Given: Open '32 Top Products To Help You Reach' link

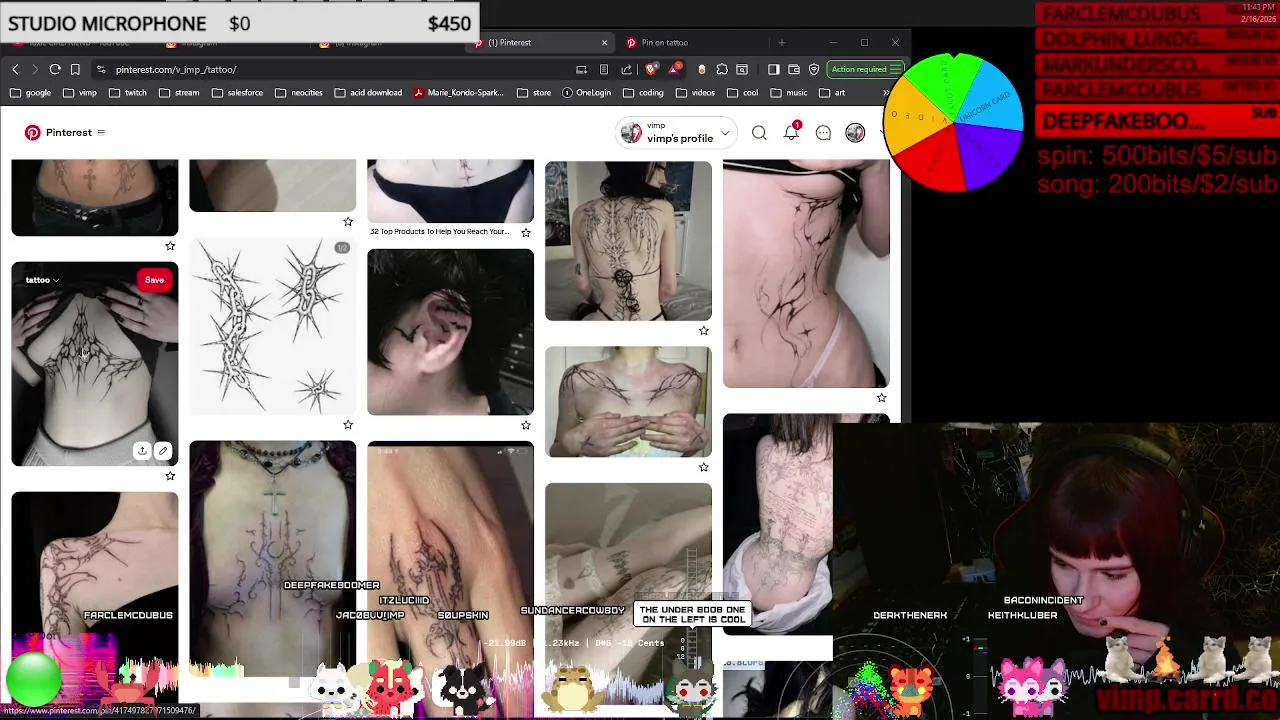Looking at the screenshot, I should 440,231.
